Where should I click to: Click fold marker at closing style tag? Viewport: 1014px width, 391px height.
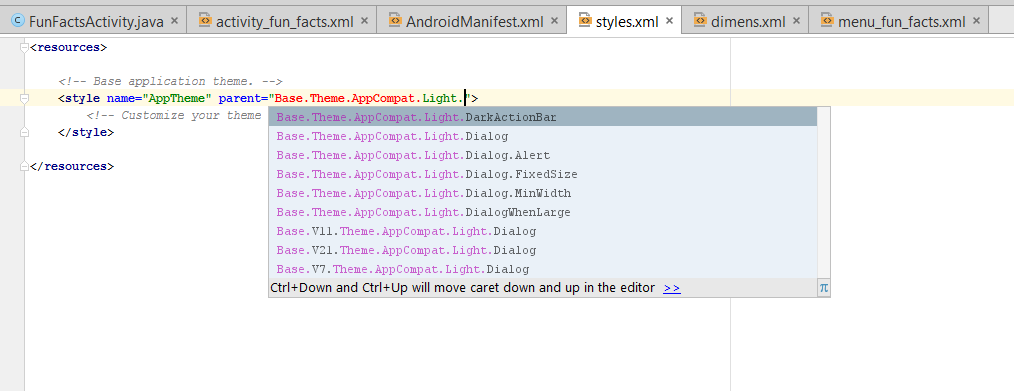point(25,132)
